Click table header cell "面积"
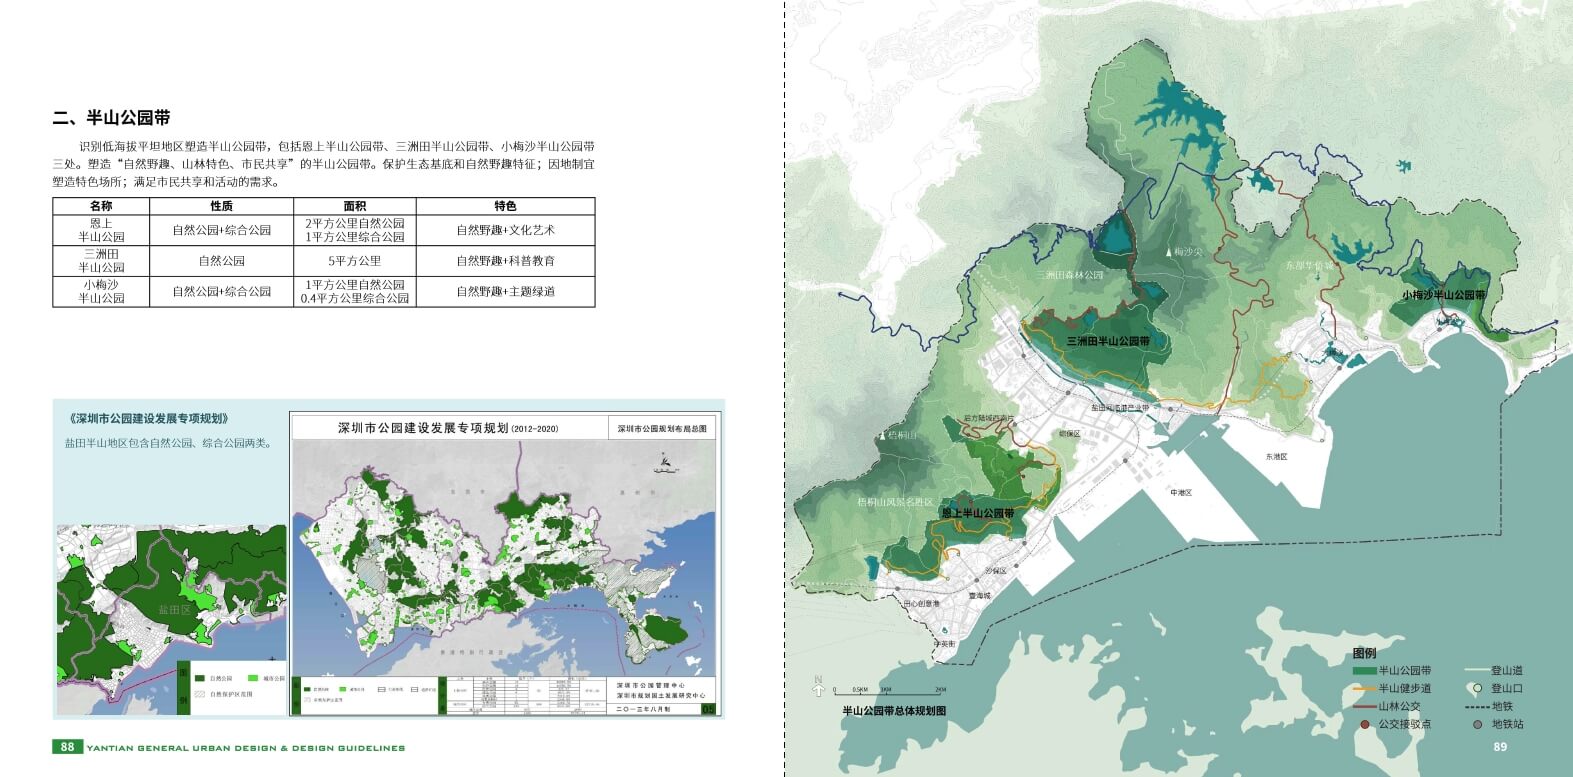Viewport: 1573px width, 777px height. 355,206
